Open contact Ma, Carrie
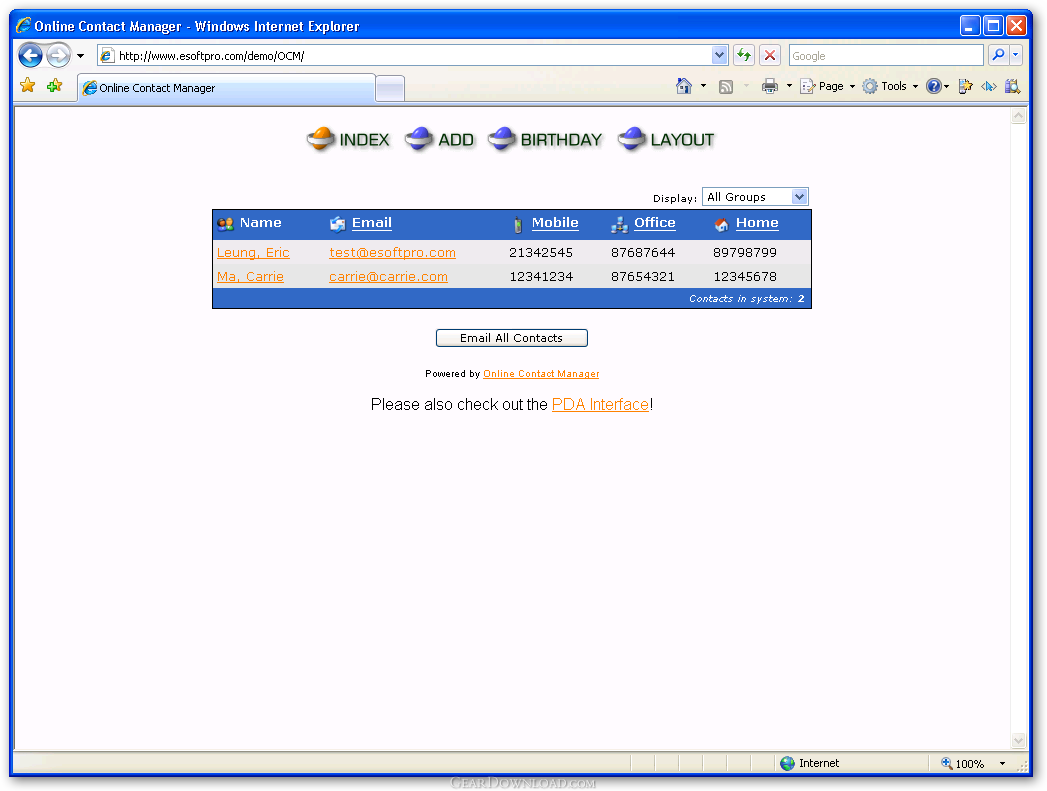Image resolution: width=1047 pixels, height=791 pixels. point(250,277)
